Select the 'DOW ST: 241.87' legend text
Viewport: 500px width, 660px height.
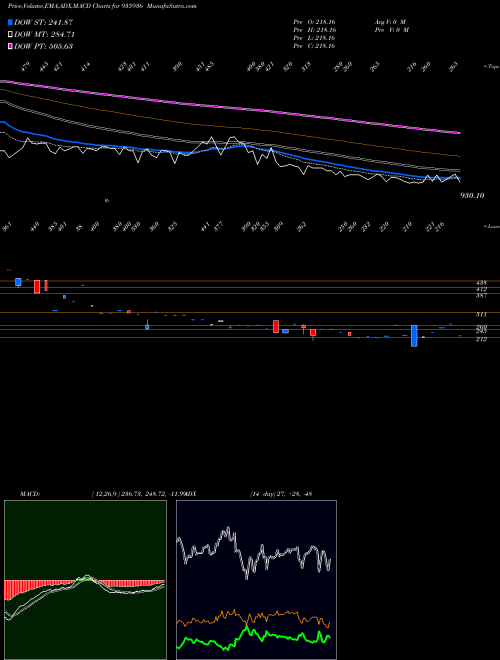[44, 22]
